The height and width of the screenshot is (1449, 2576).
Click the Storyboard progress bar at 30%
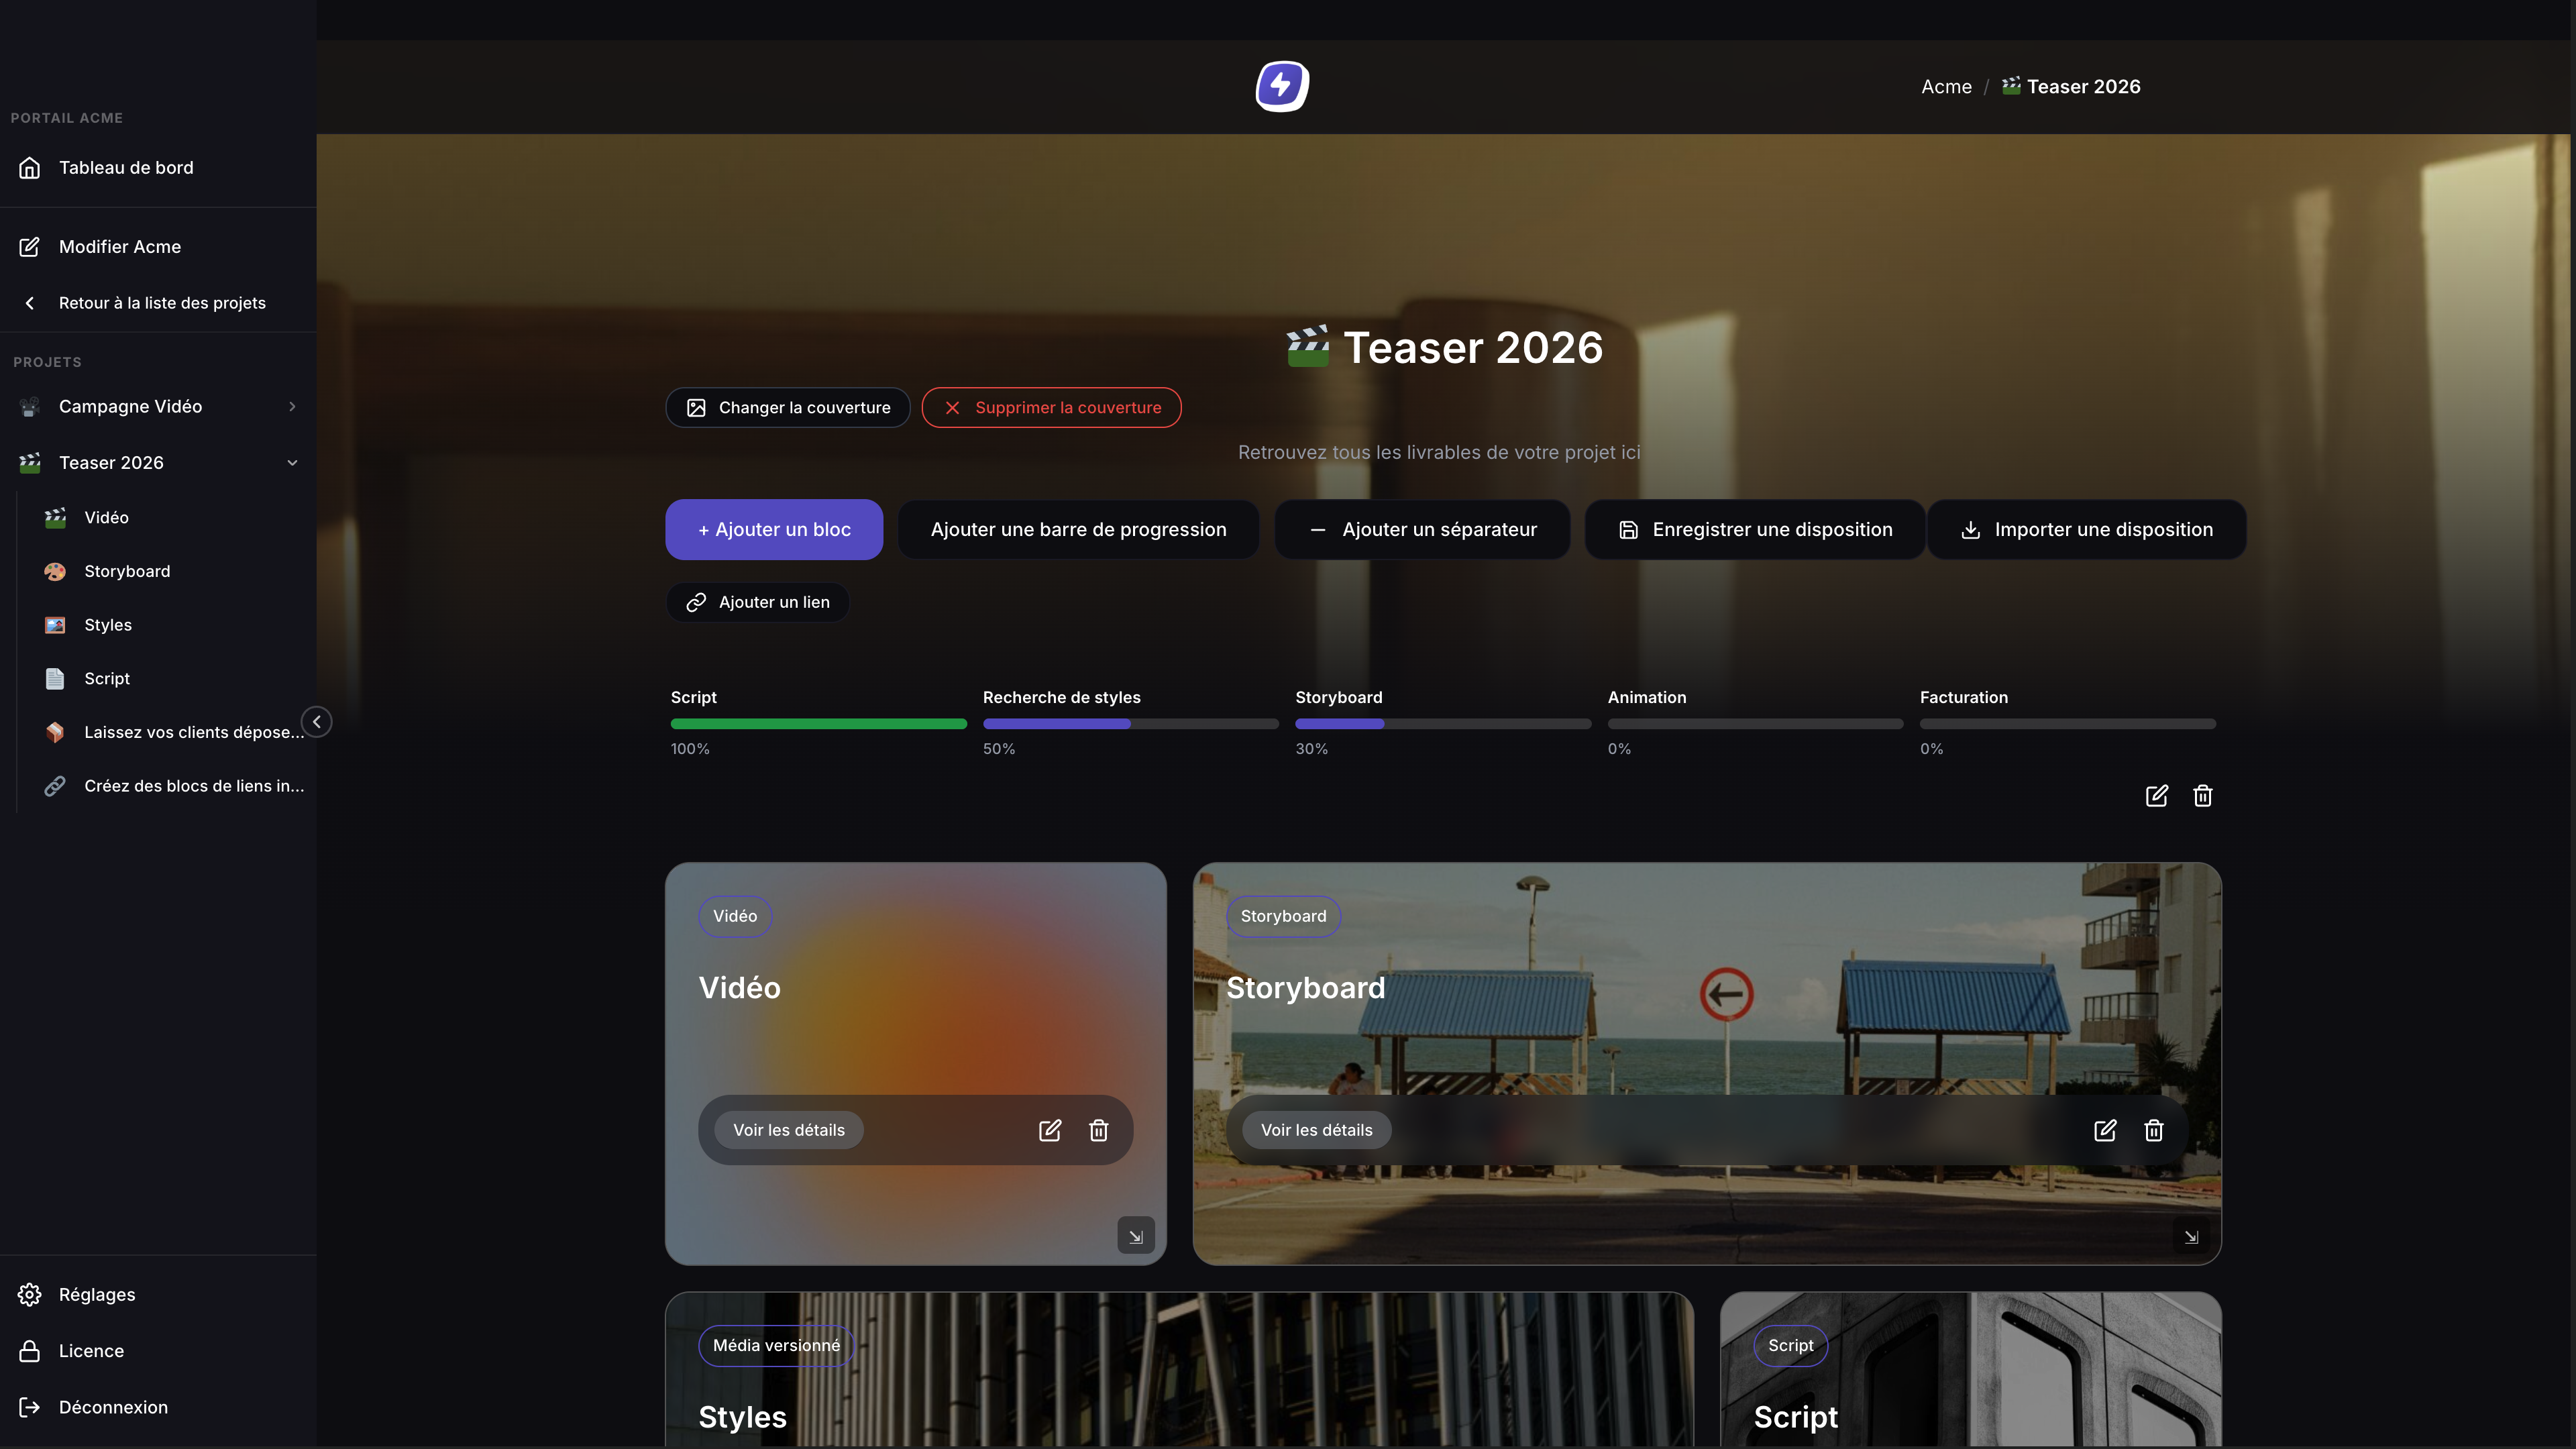tap(1443, 724)
